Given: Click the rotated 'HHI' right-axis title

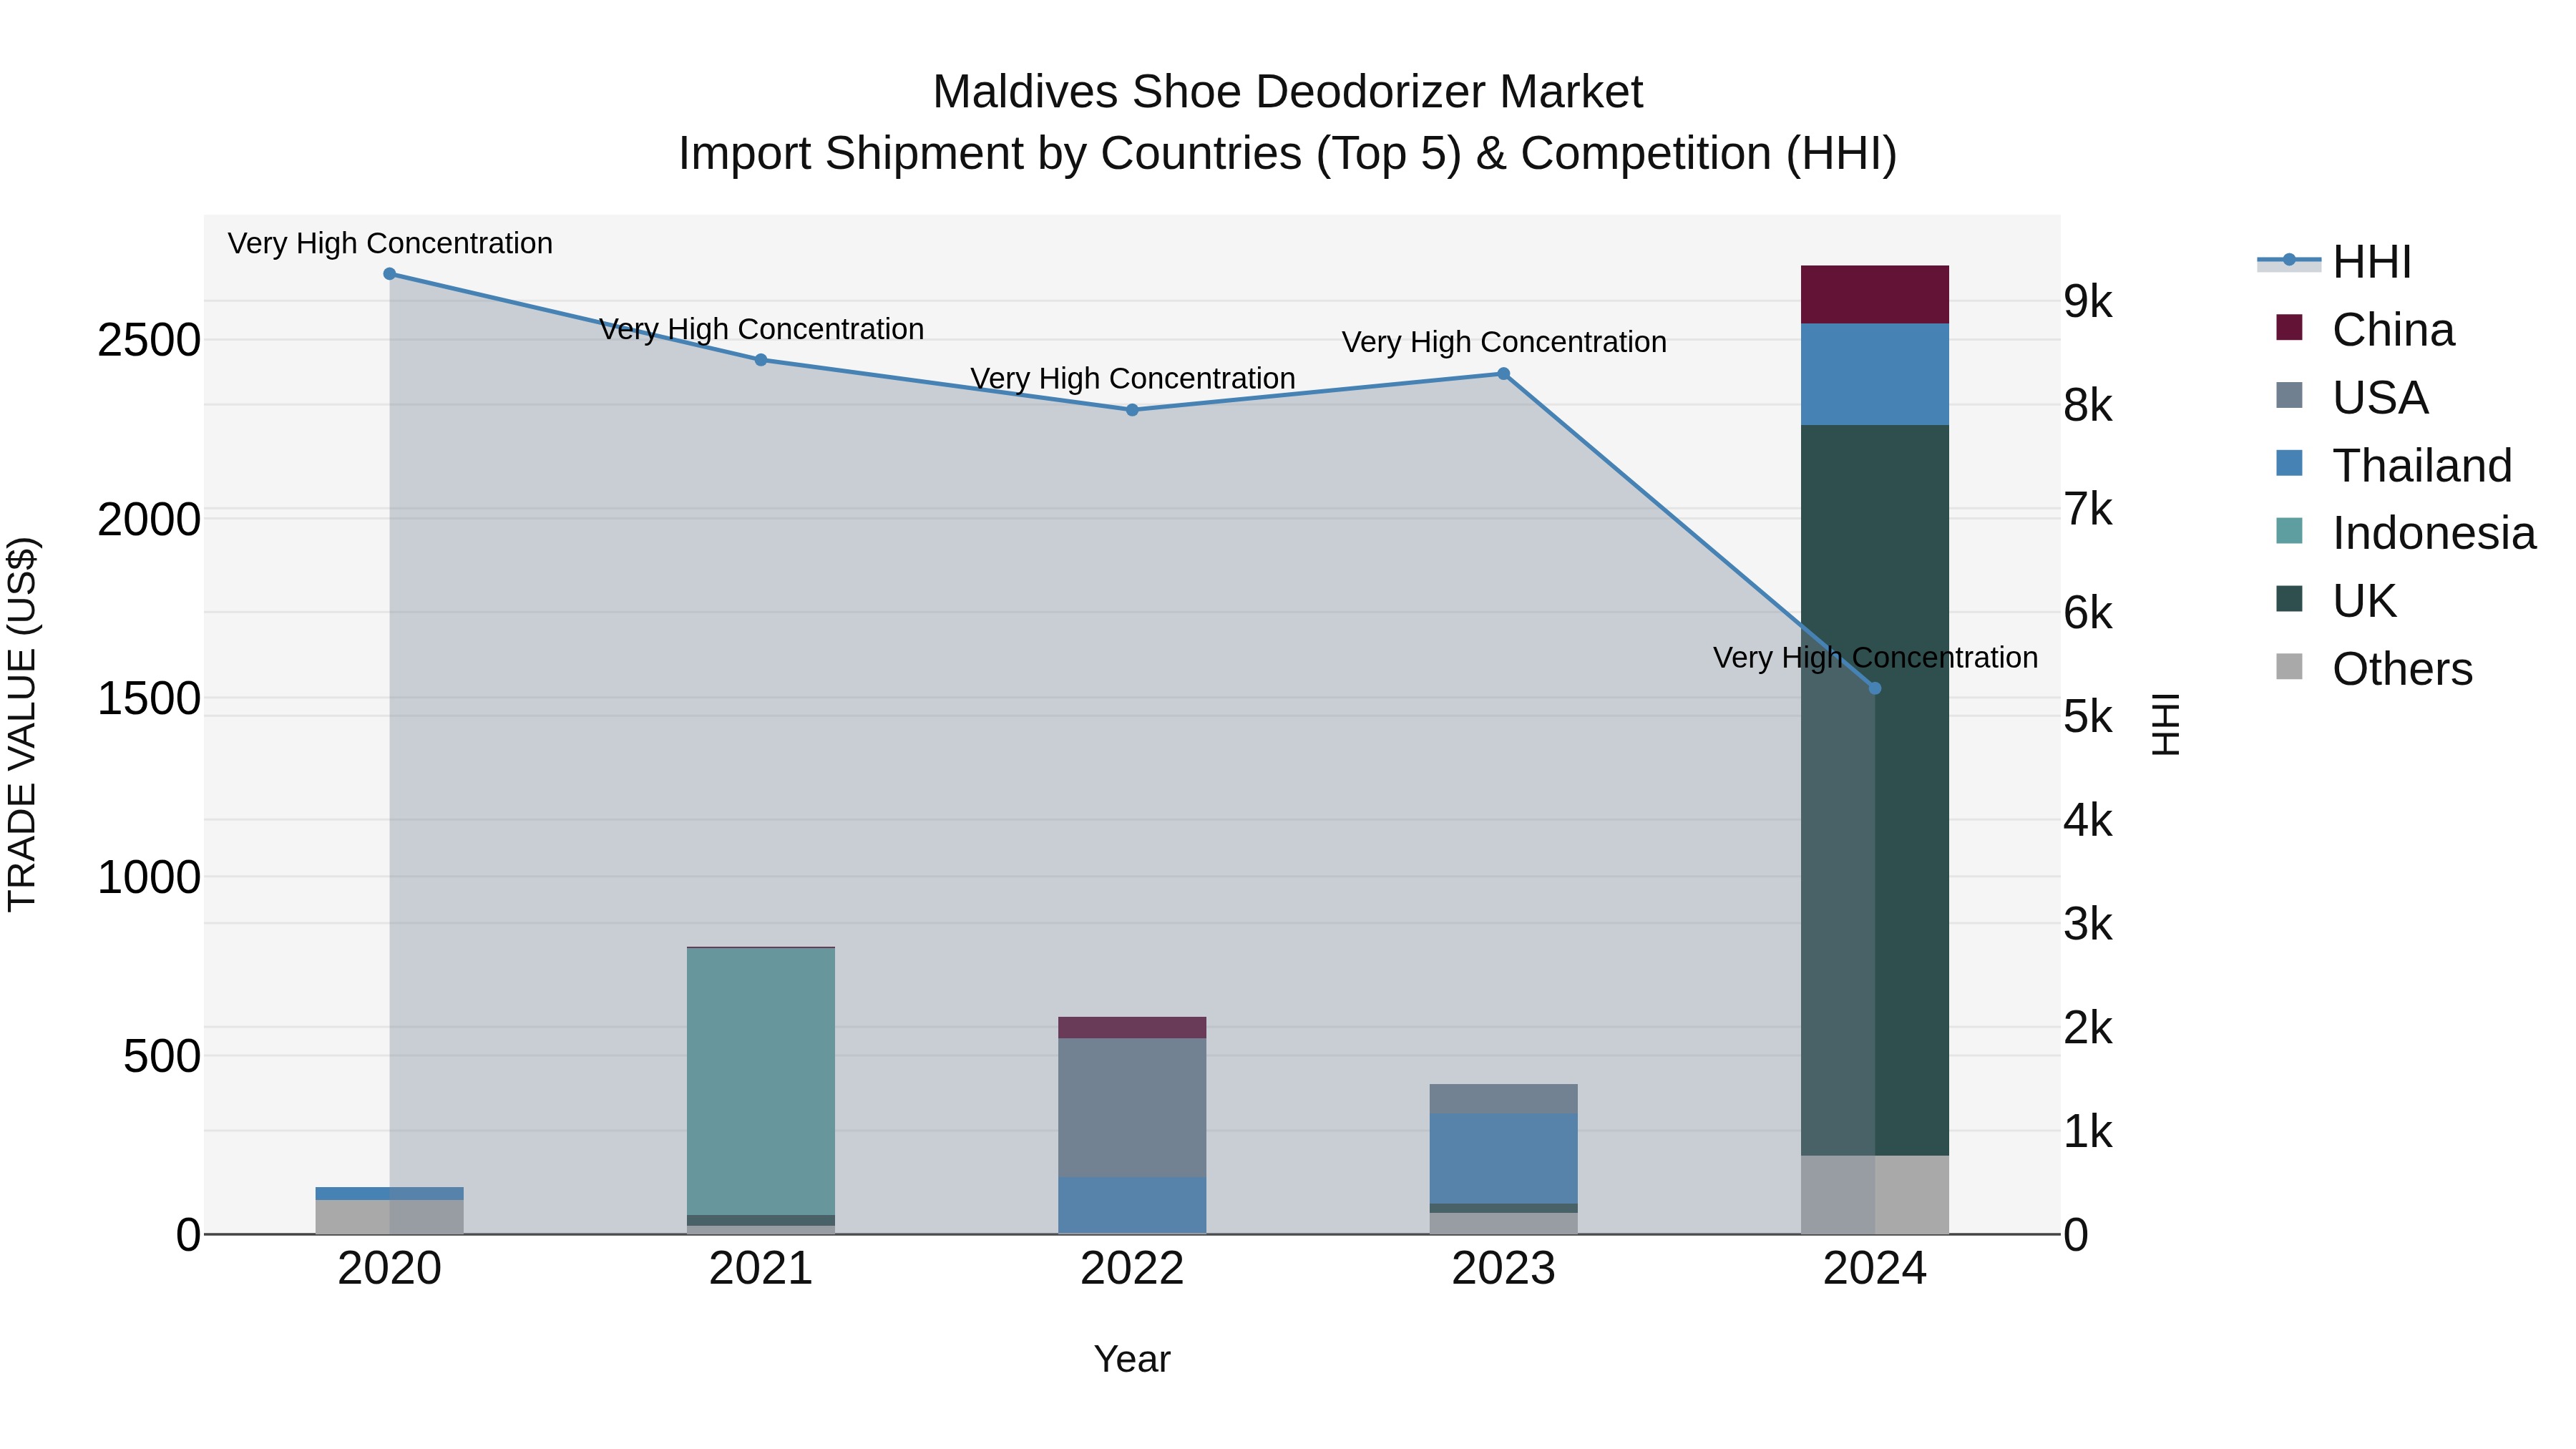Looking at the screenshot, I should click(x=2166, y=724).
